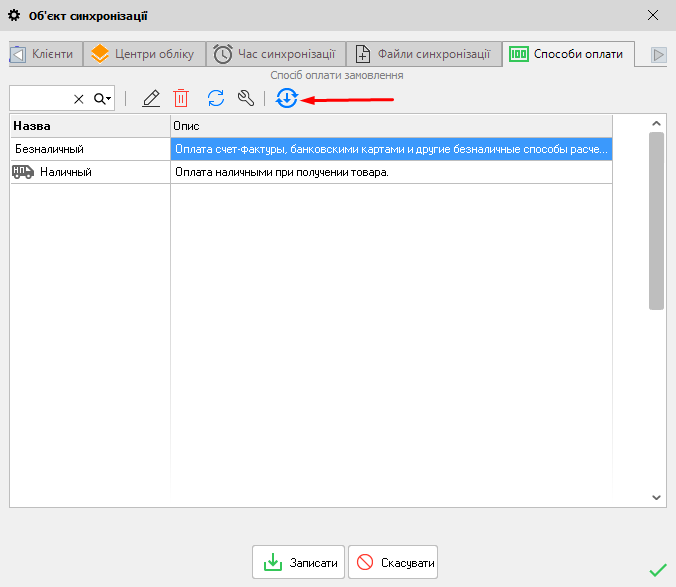This screenshot has height=587, width=676.
Task: Click the green checkmark in bottom corner
Action: tap(657, 569)
